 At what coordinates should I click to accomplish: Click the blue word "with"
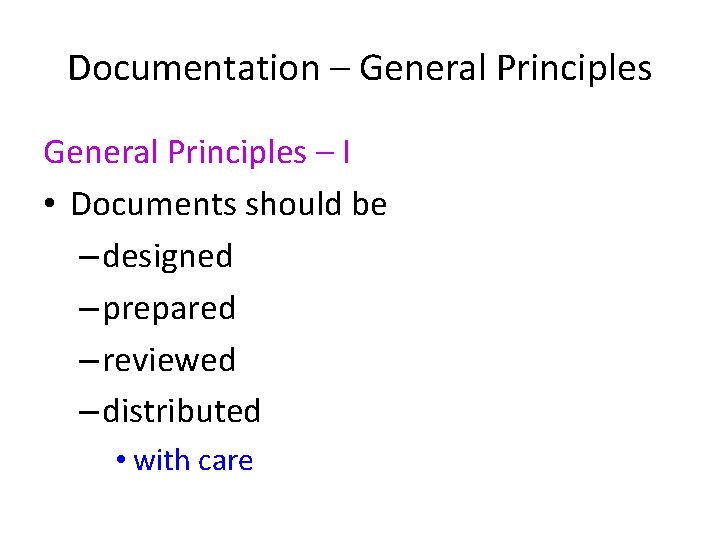pyautogui.click(x=161, y=461)
